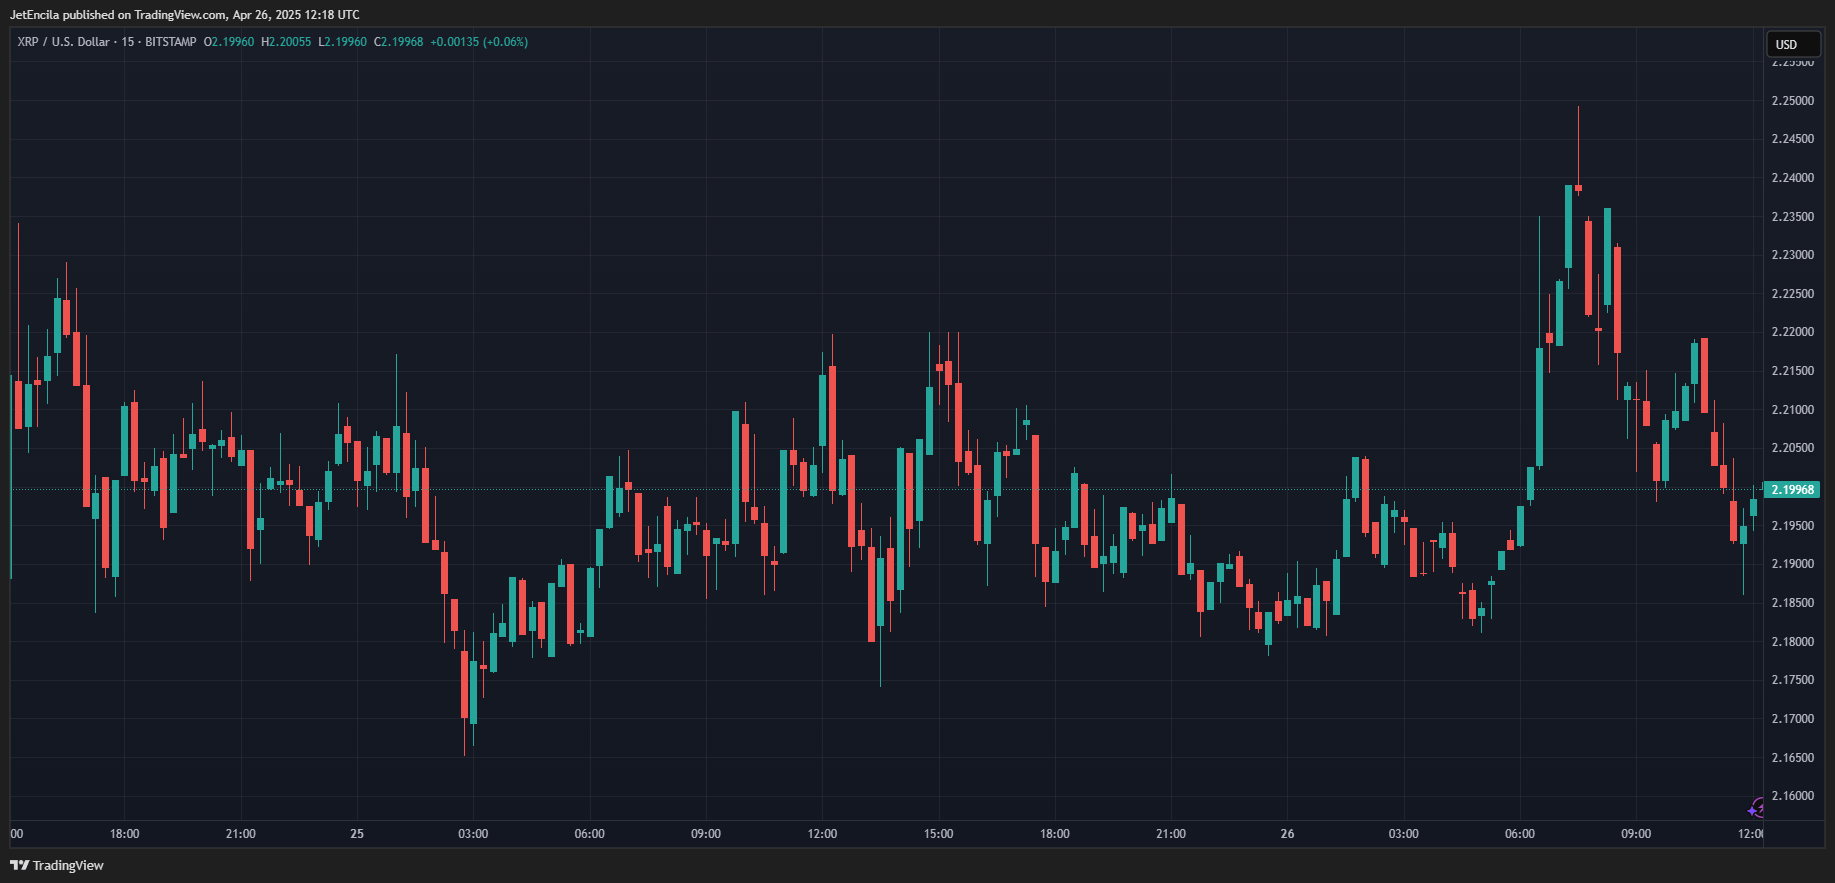The width and height of the screenshot is (1835, 883).
Task: Click the 2.17000 price axis label
Action: [1792, 719]
